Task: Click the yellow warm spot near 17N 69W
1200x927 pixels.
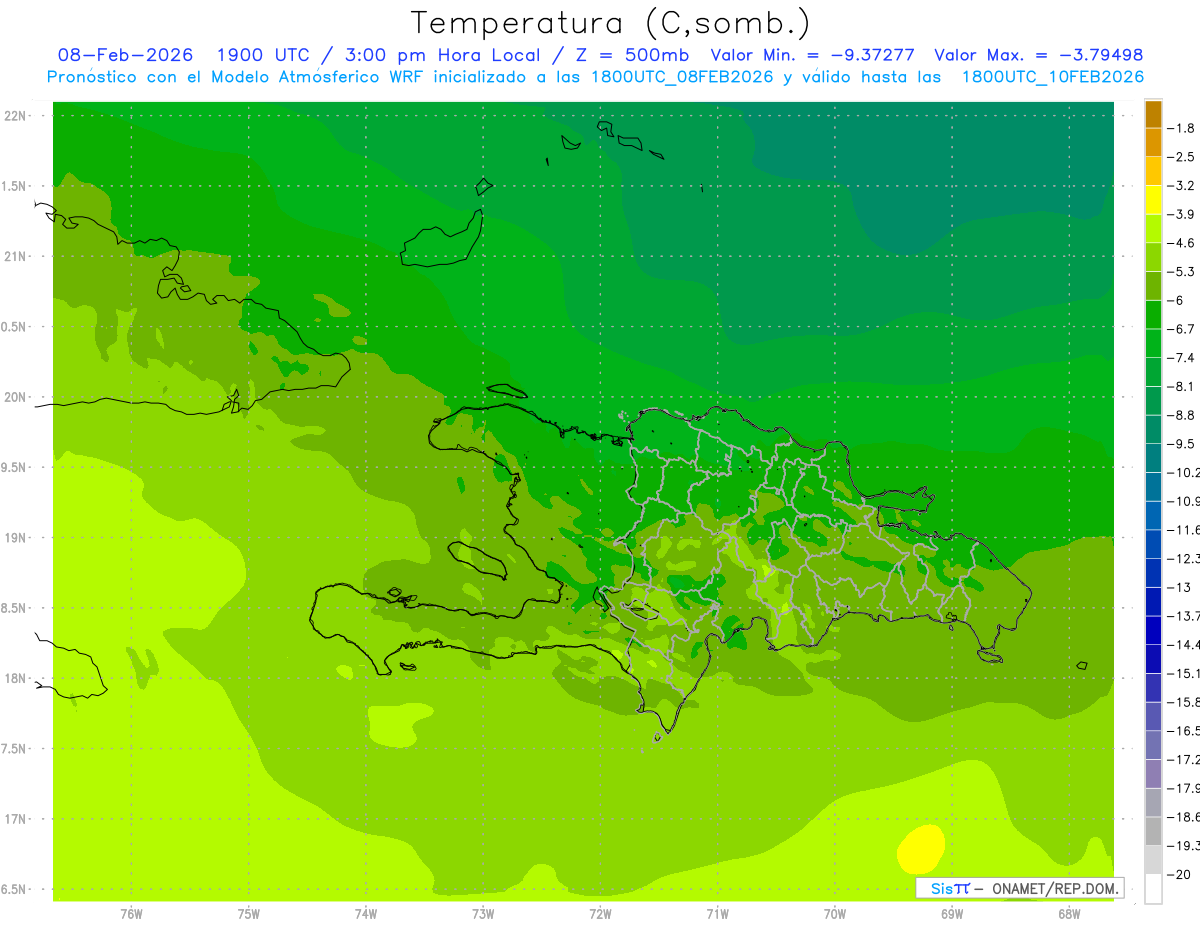Action: [921, 848]
